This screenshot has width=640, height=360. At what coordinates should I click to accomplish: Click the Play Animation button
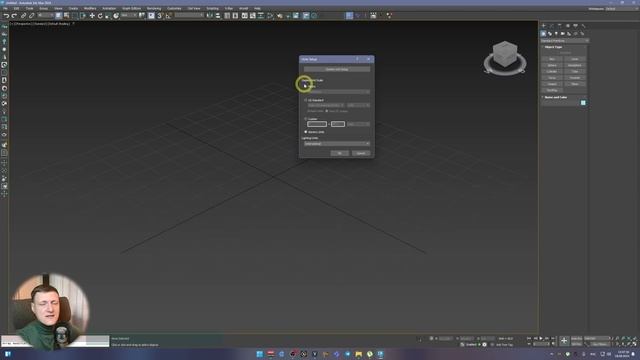tap(541, 338)
